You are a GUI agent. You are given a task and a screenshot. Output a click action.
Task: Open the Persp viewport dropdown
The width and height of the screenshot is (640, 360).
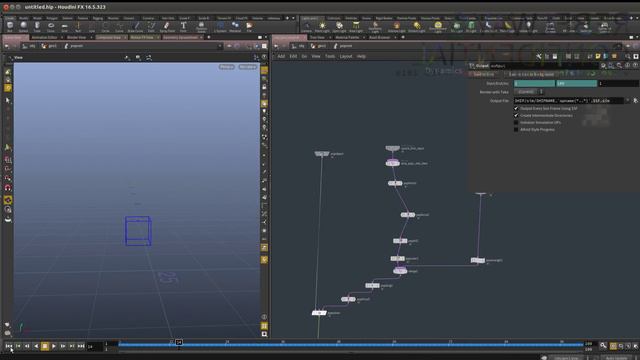[x=227, y=67]
